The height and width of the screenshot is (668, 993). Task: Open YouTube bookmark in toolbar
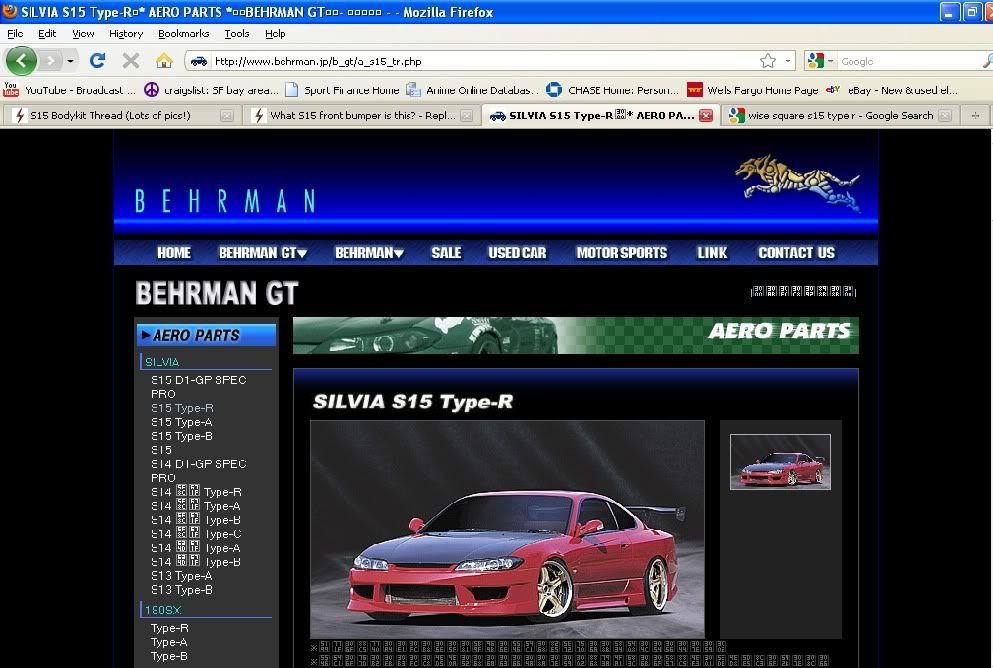pos(70,90)
